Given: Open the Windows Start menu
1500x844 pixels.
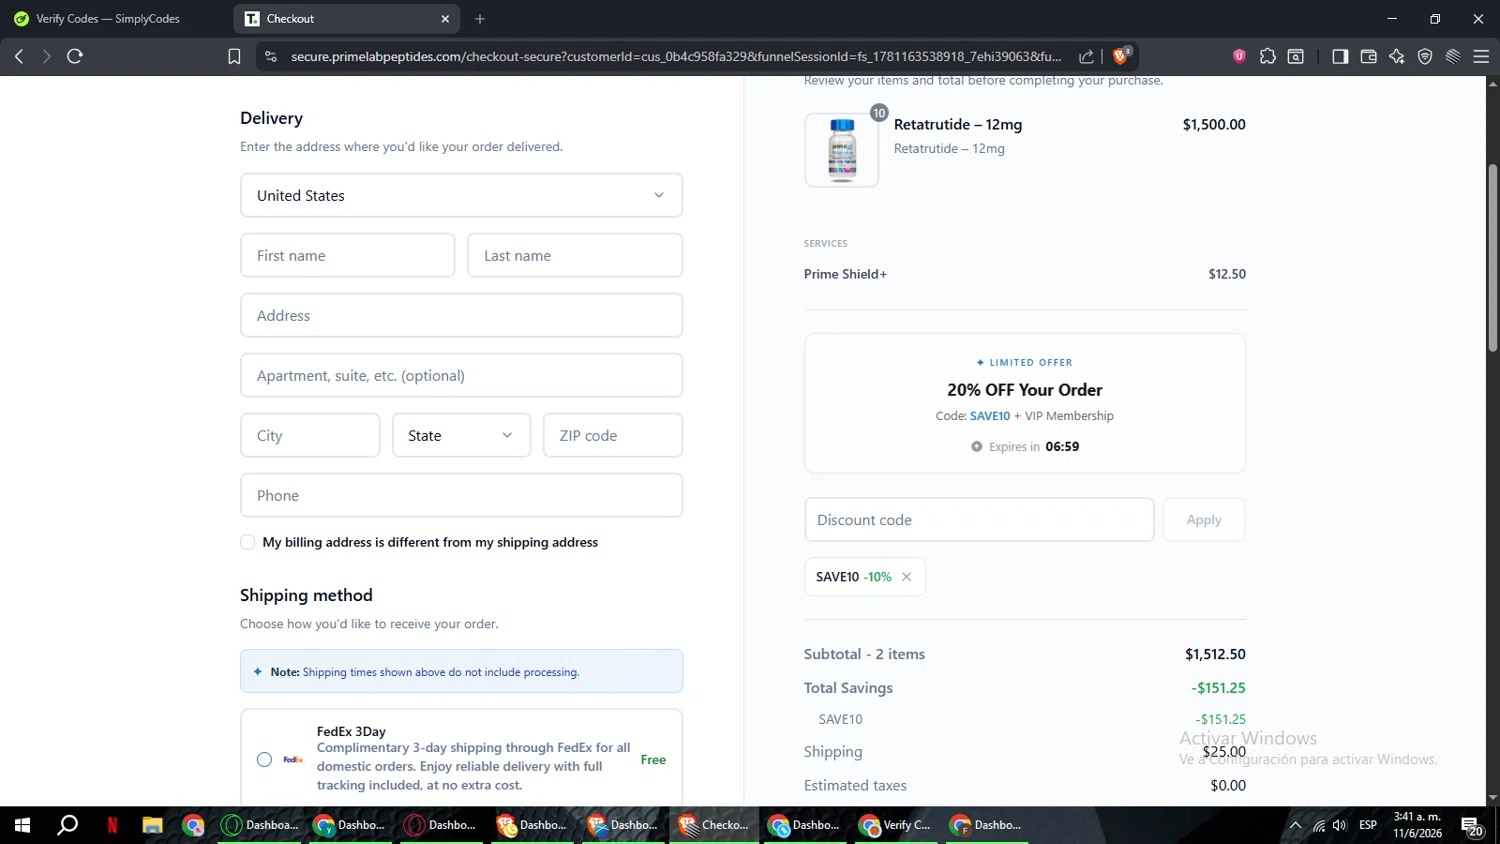Looking at the screenshot, I should (22, 825).
